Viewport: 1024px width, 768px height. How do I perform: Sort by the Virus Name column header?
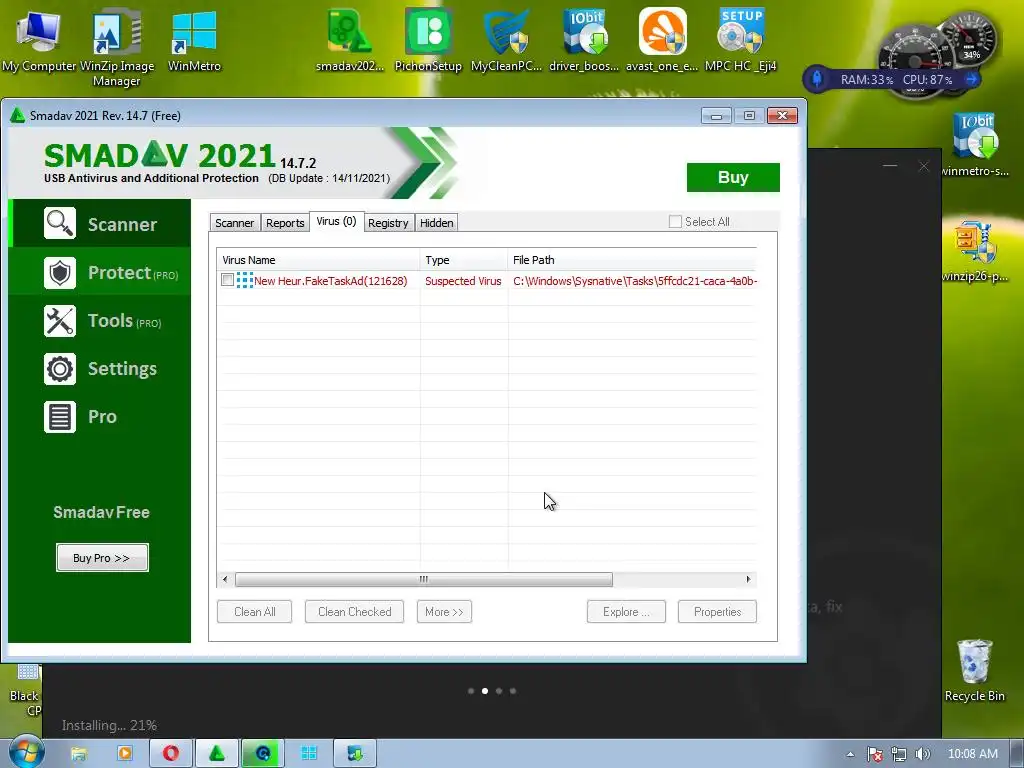click(319, 260)
